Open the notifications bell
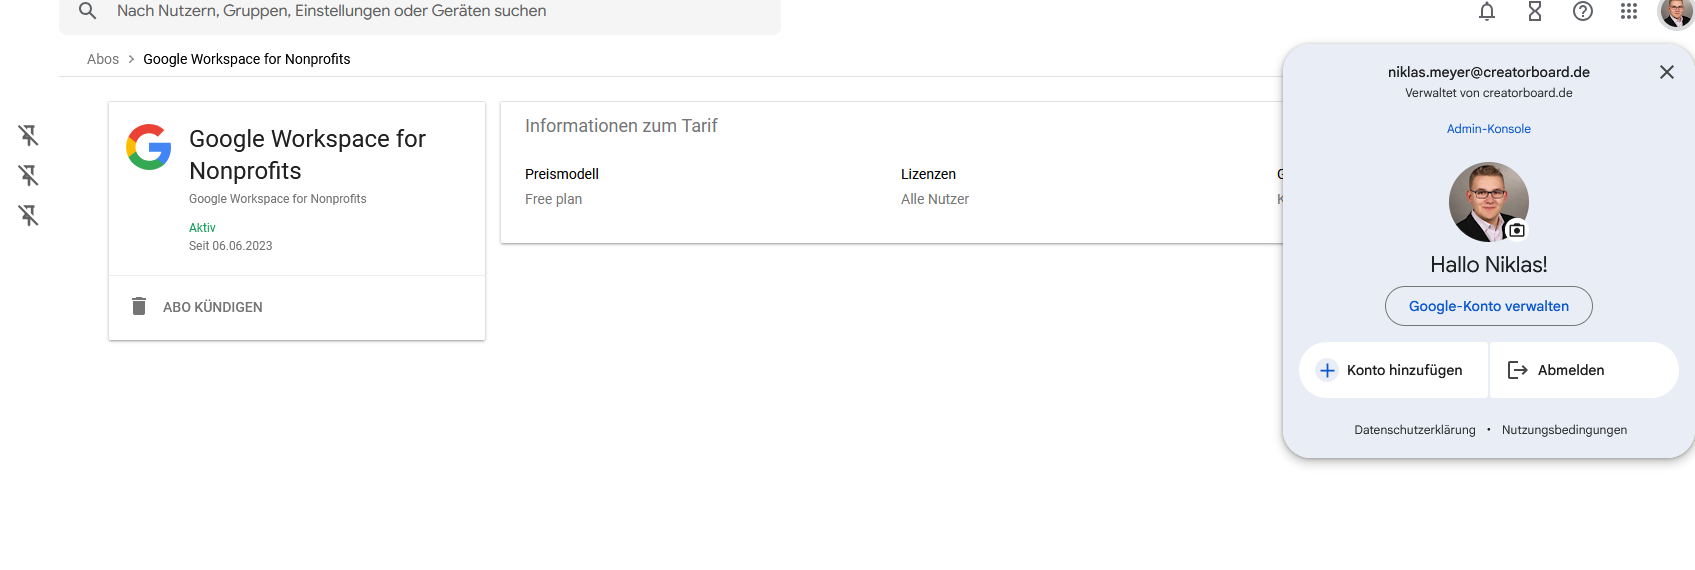This screenshot has width=1695, height=570. (1487, 11)
